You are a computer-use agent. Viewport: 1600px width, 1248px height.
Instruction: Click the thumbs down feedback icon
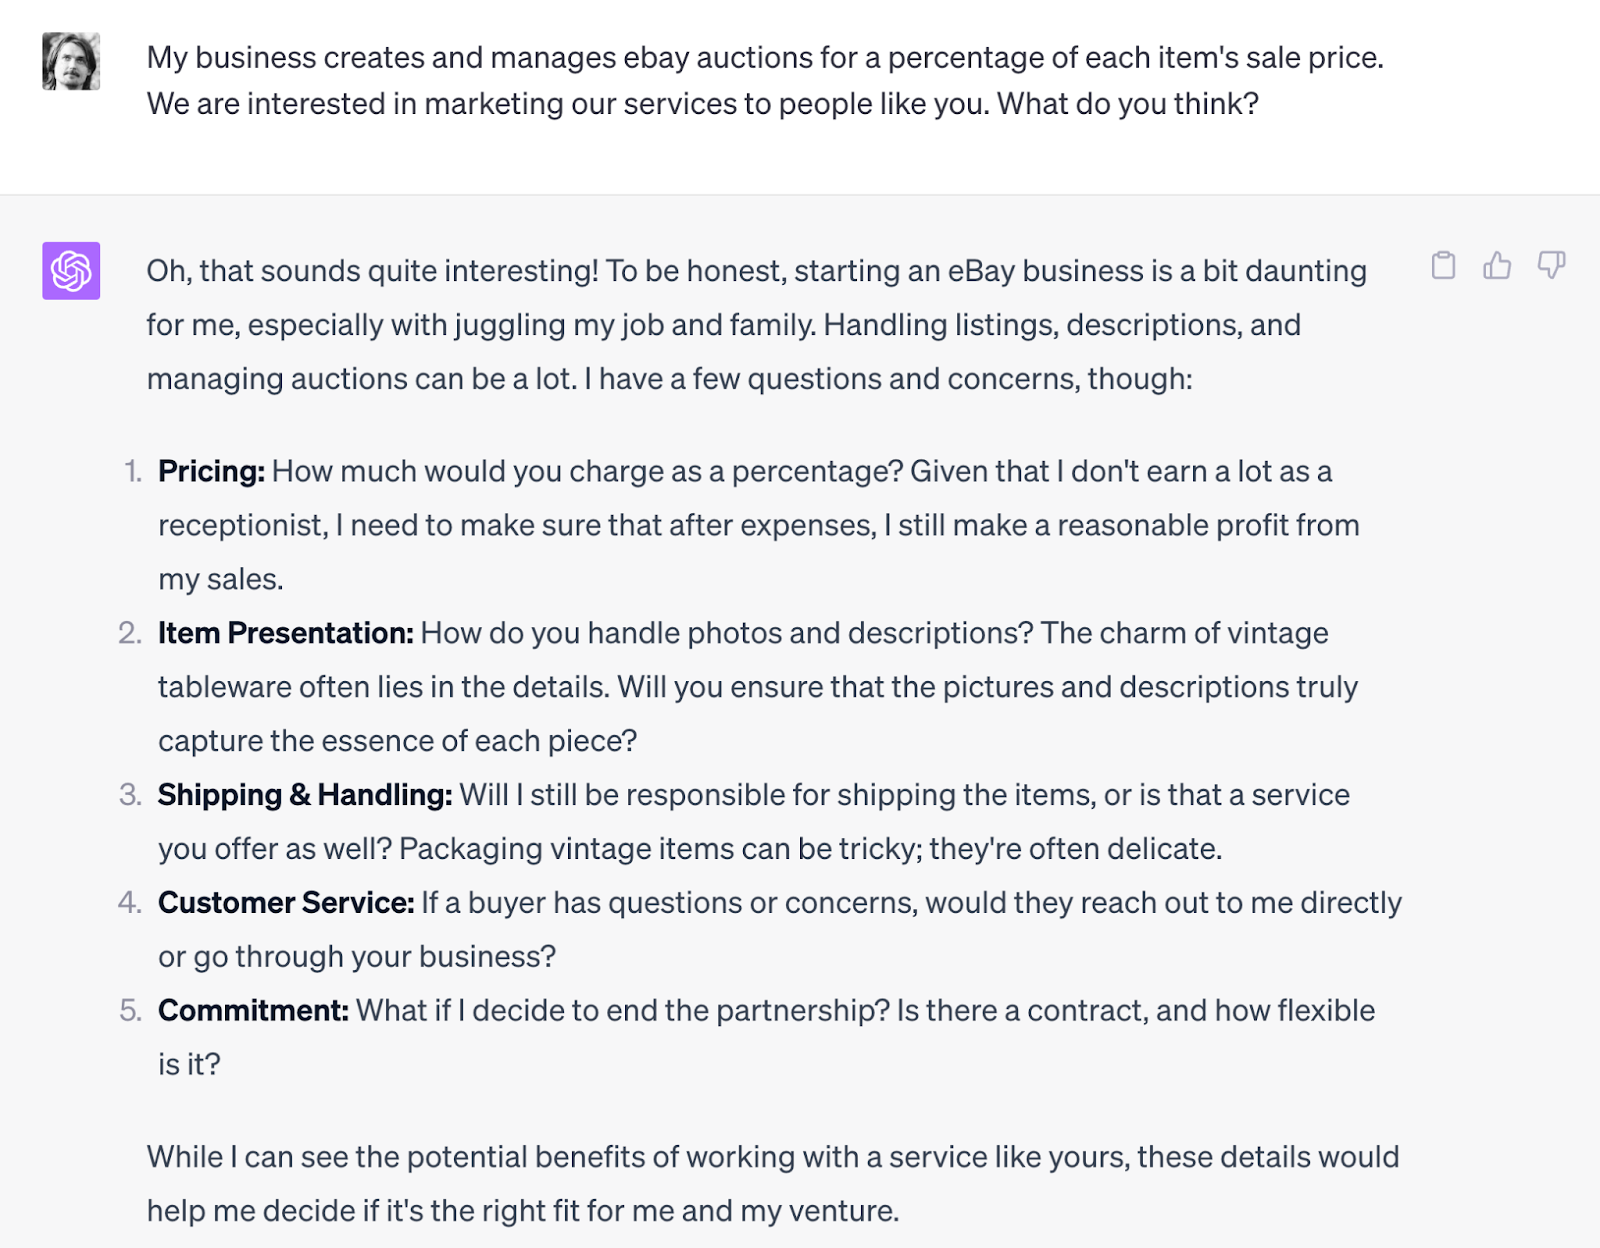click(1551, 265)
